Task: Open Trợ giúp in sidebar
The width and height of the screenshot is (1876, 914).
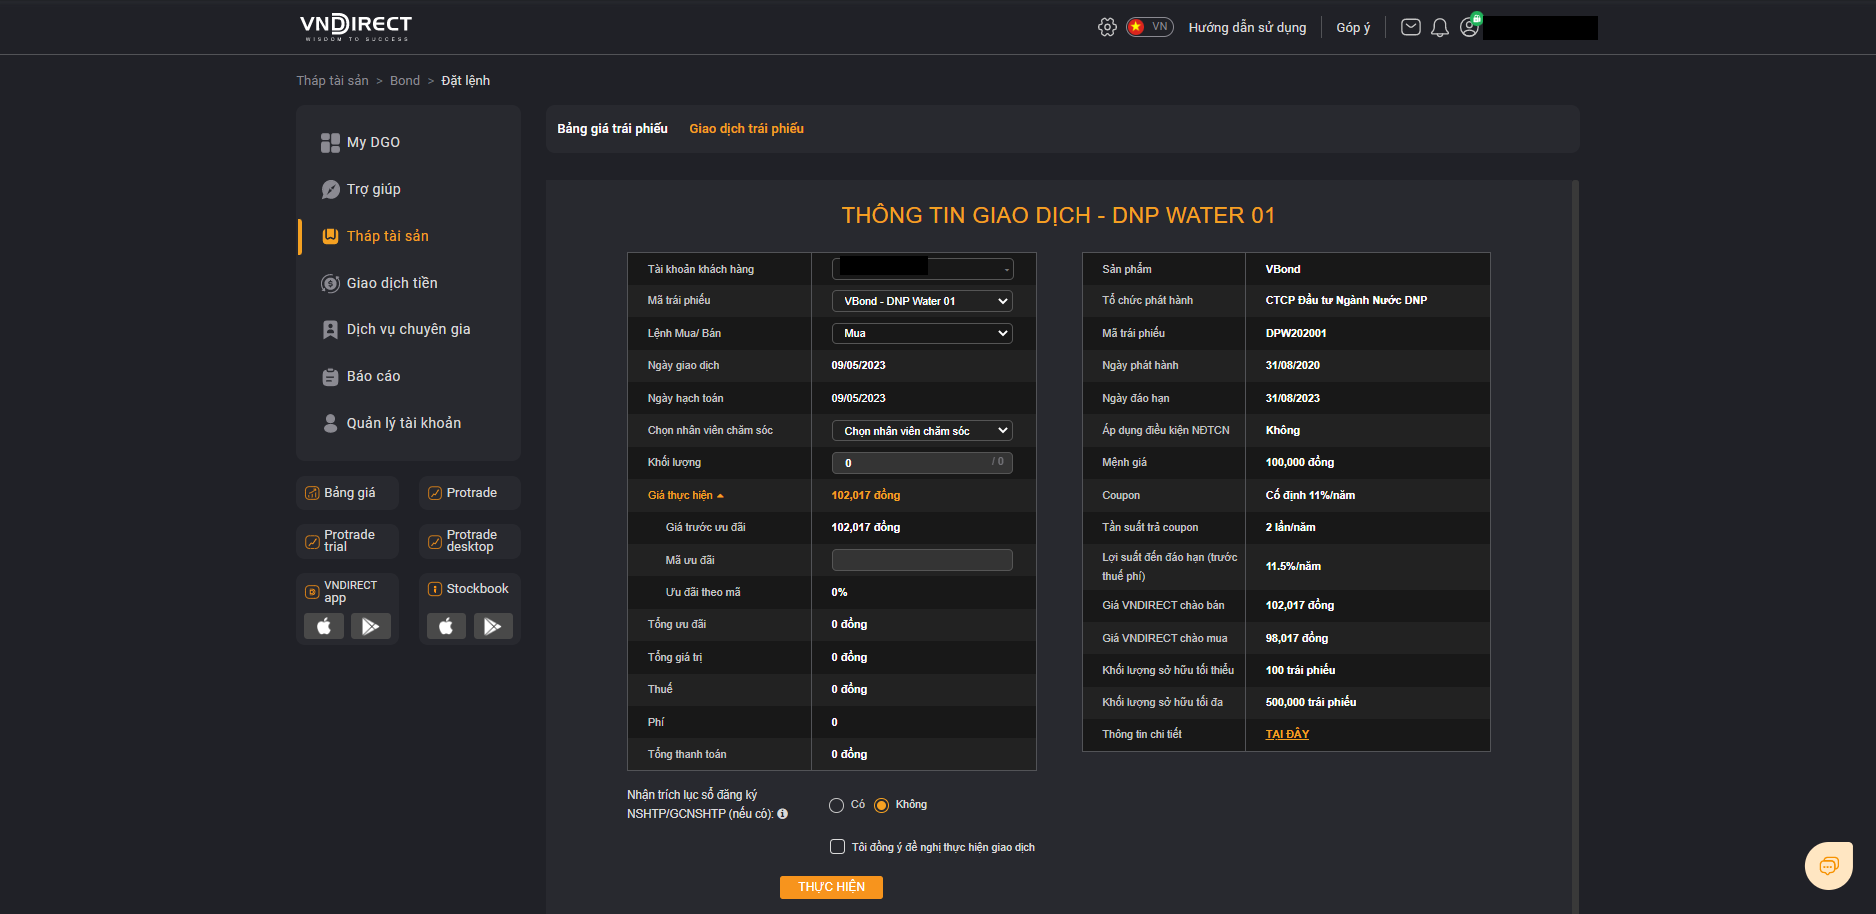Action: (x=373, y=189)
